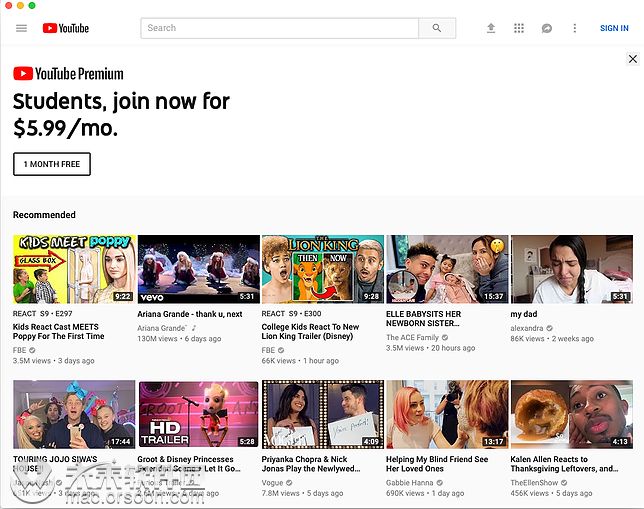Visit the Vogue channel
644x509 pixels.
[272, 482]
